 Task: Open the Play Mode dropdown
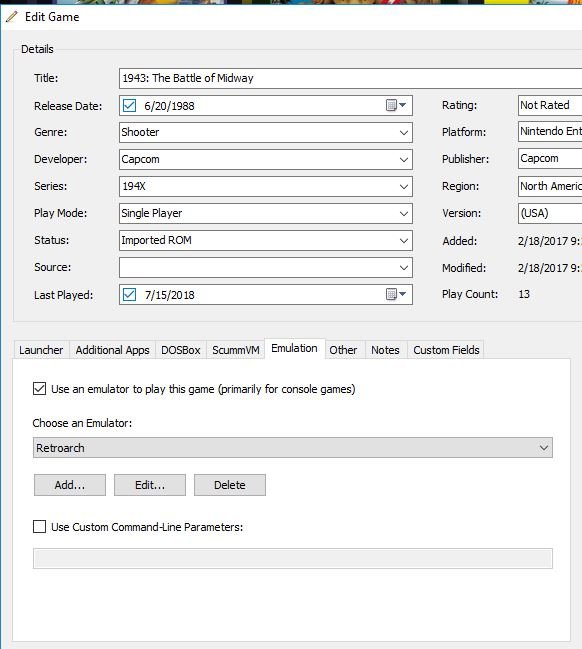(266, 214)
